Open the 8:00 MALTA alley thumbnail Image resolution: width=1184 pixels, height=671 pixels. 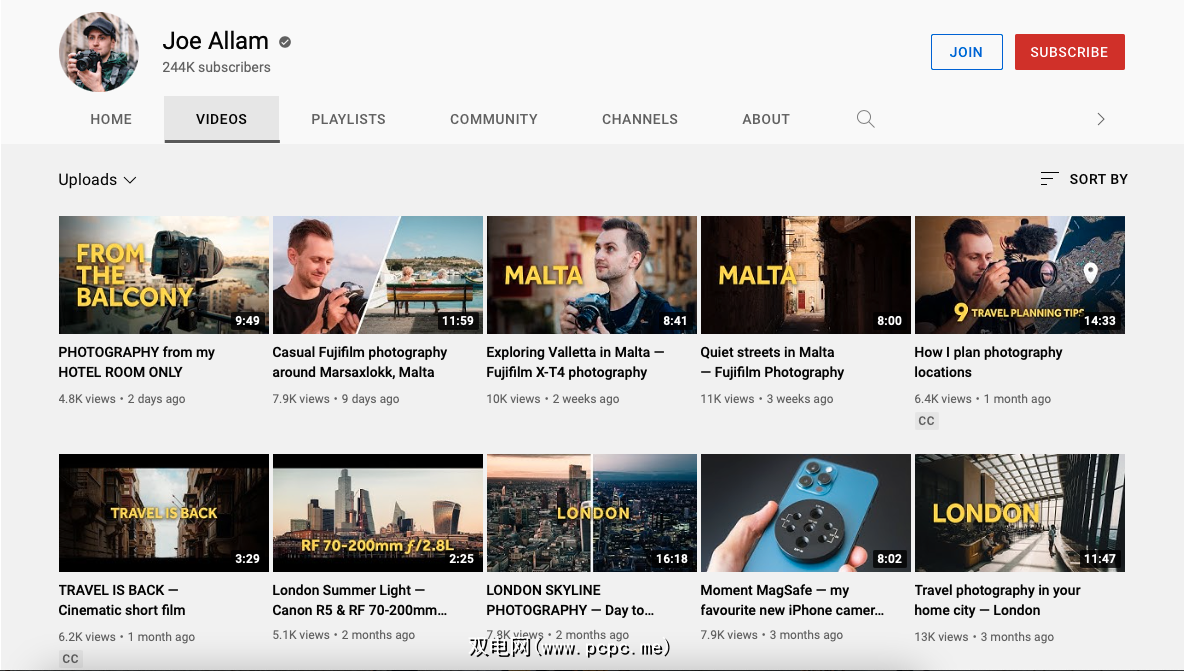pyautogui.click(x=806, y=275)
